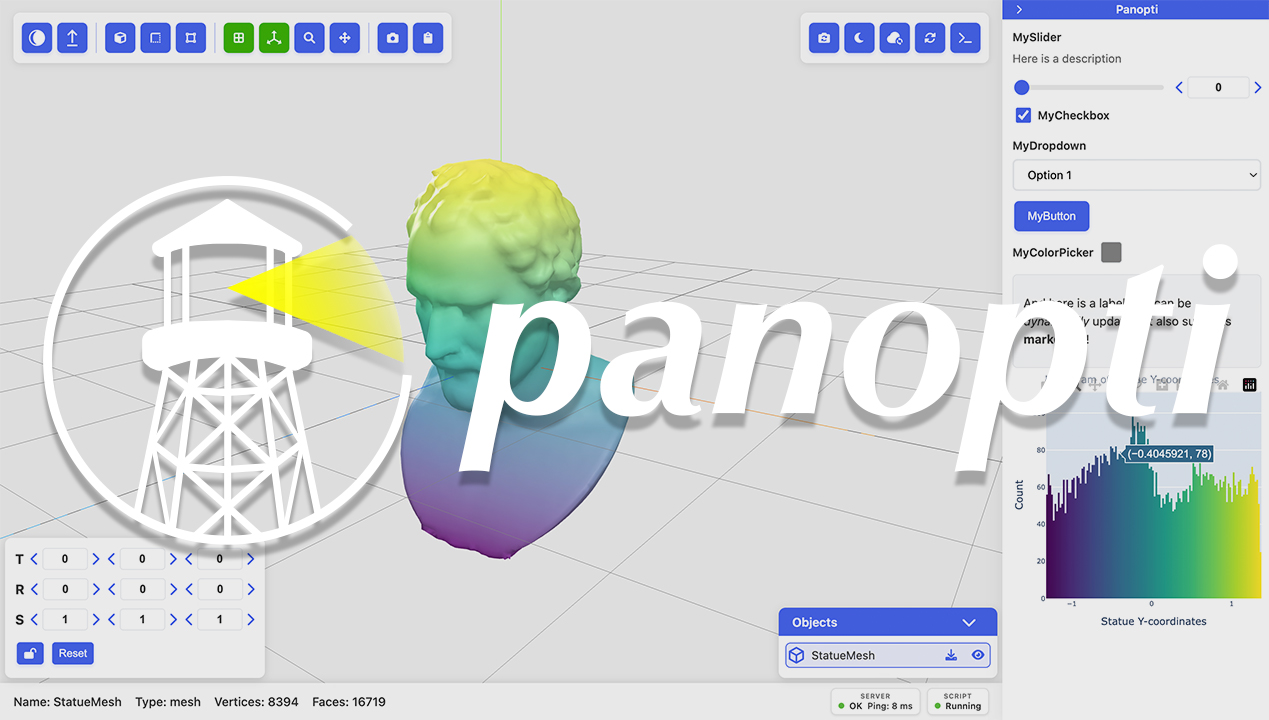
Task: Click the dashed square selection icon
Action: [x=155, y=38]
